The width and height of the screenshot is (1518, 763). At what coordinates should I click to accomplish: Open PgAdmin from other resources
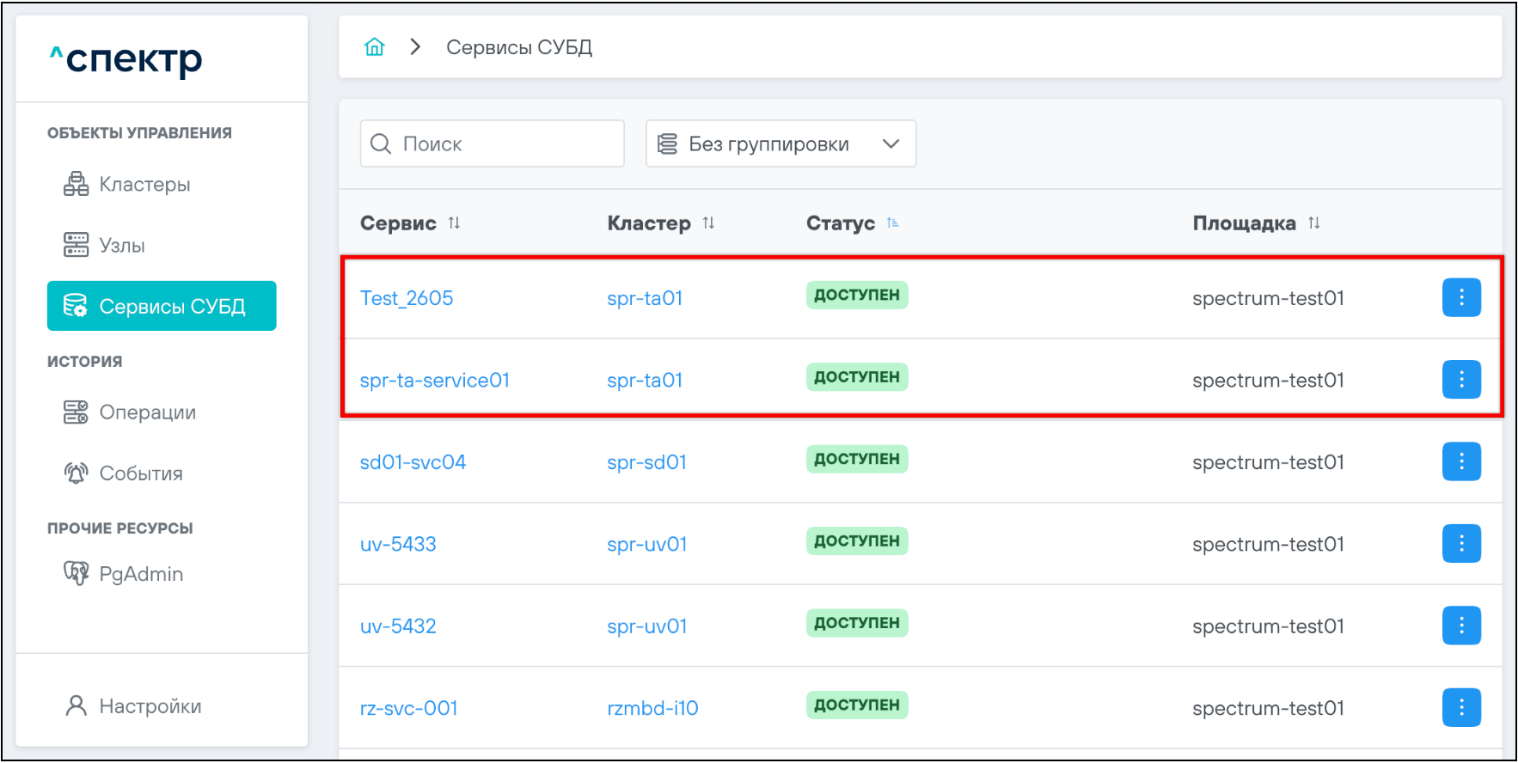pyautogui.click(x=140, y=575)
